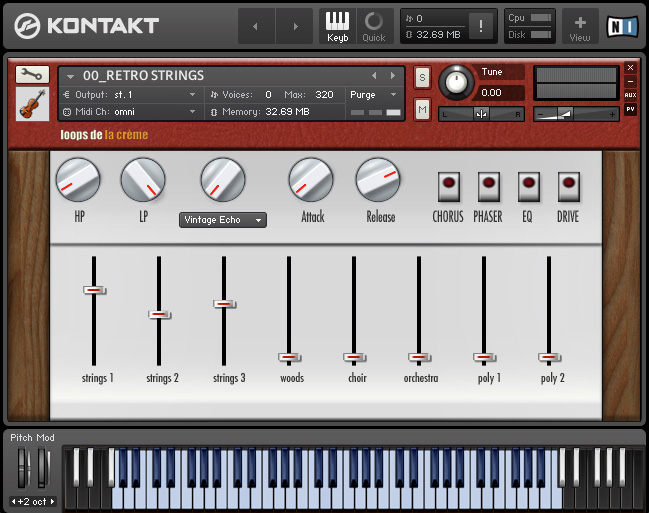The width and height of the screenshot is (649, 513).
Task: Click the Tune knob
Action: click(x=458, y=83)
